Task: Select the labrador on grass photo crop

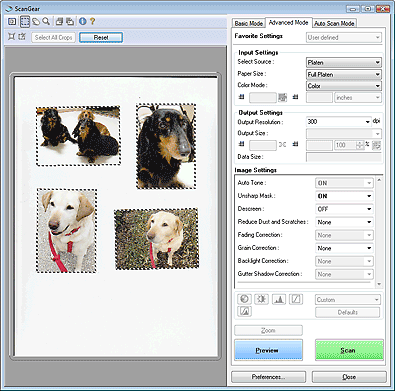Action: [157, 239]
